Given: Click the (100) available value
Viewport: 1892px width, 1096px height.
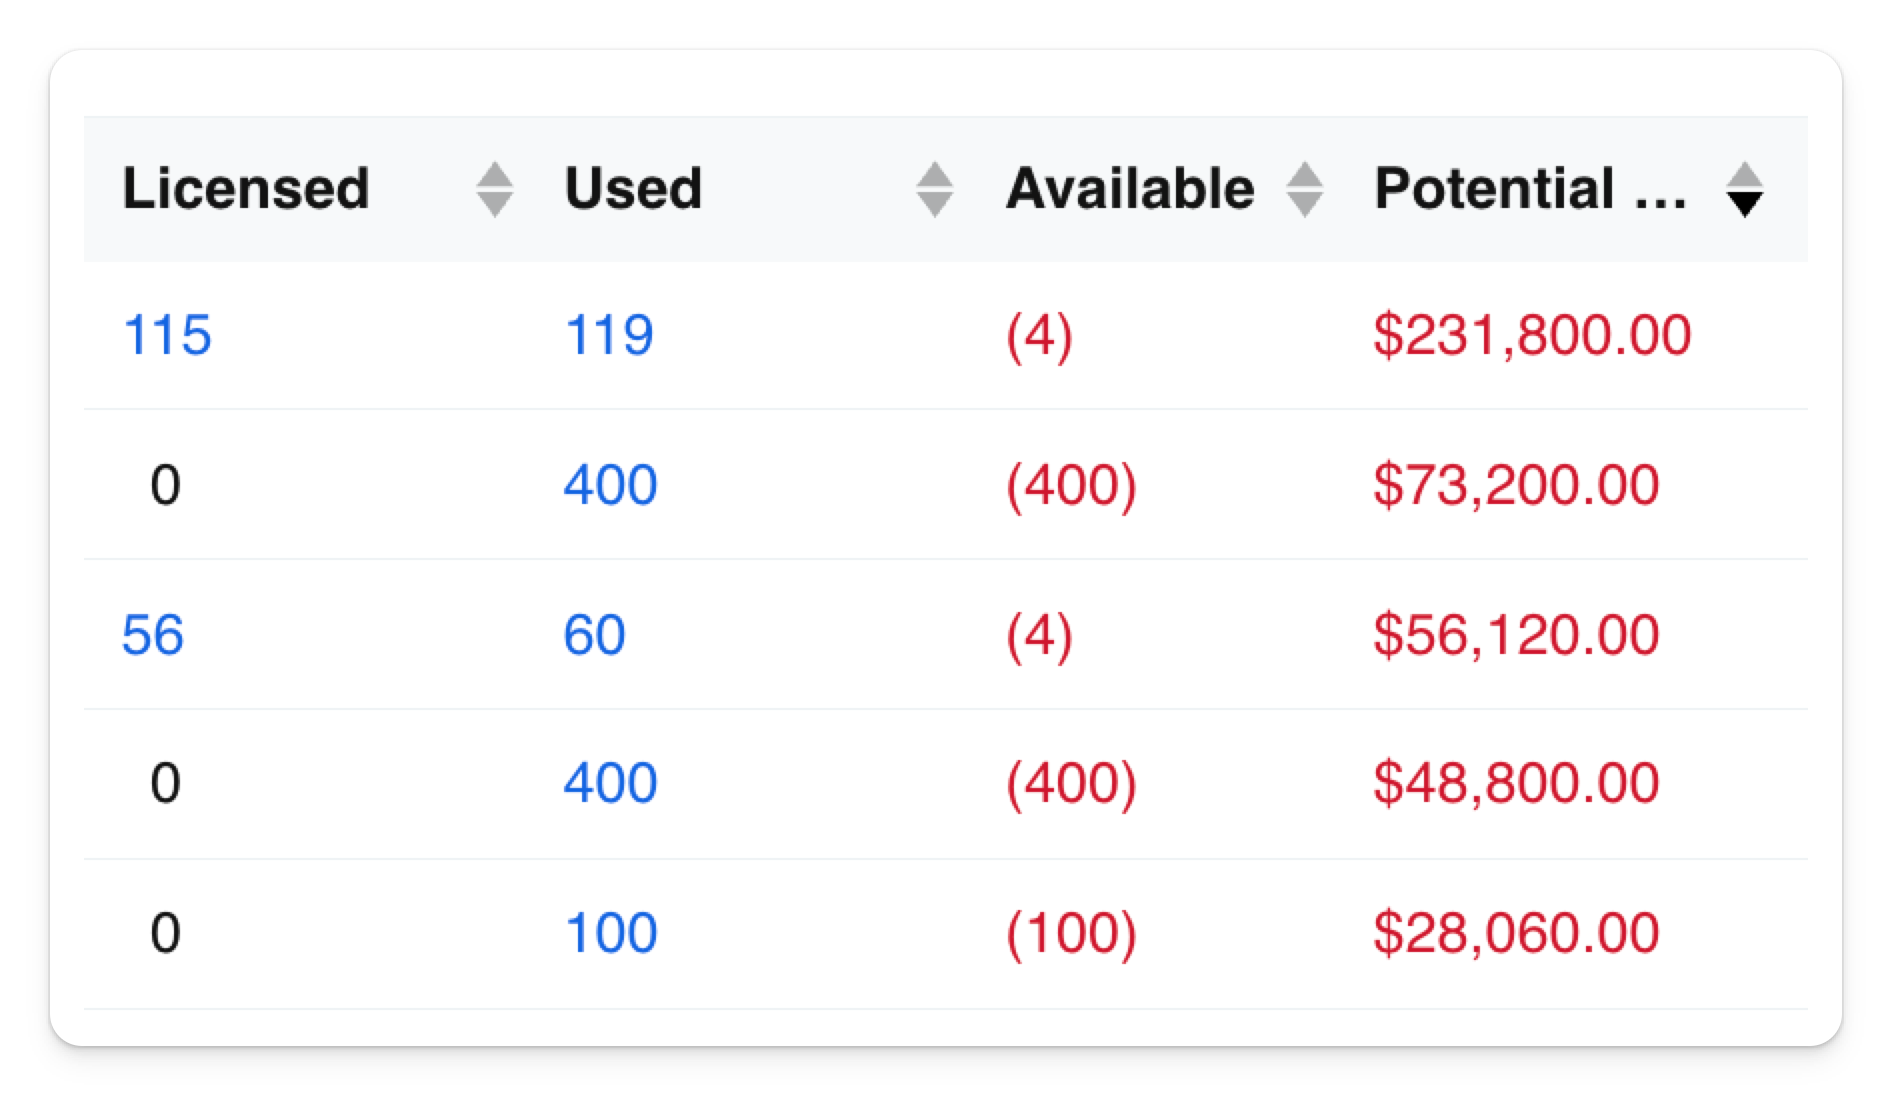Looking at the screenshot, I should tap(1072, 934).
